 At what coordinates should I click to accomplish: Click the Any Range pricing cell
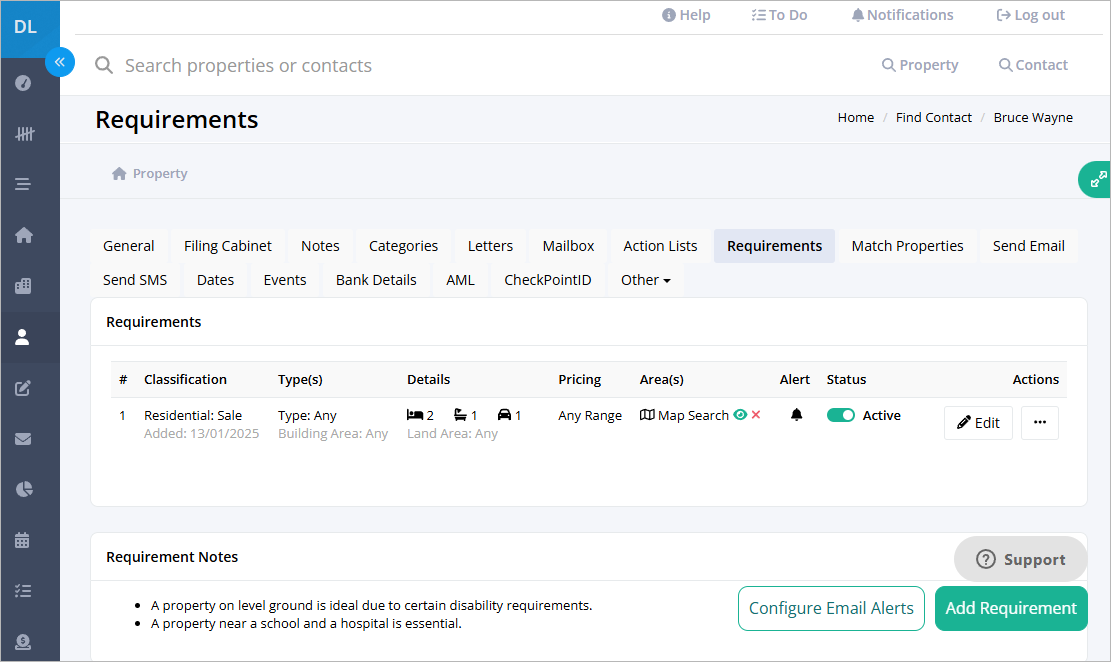click(590, 415)
